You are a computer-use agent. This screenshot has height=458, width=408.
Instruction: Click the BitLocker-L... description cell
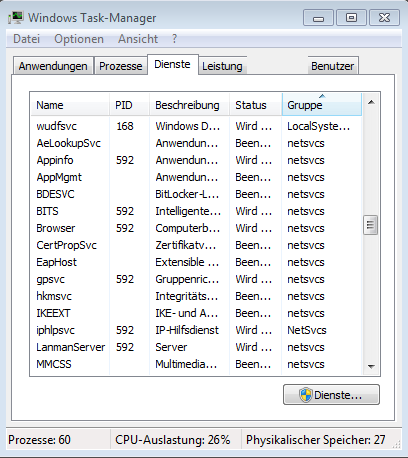[x=187, y=194]
